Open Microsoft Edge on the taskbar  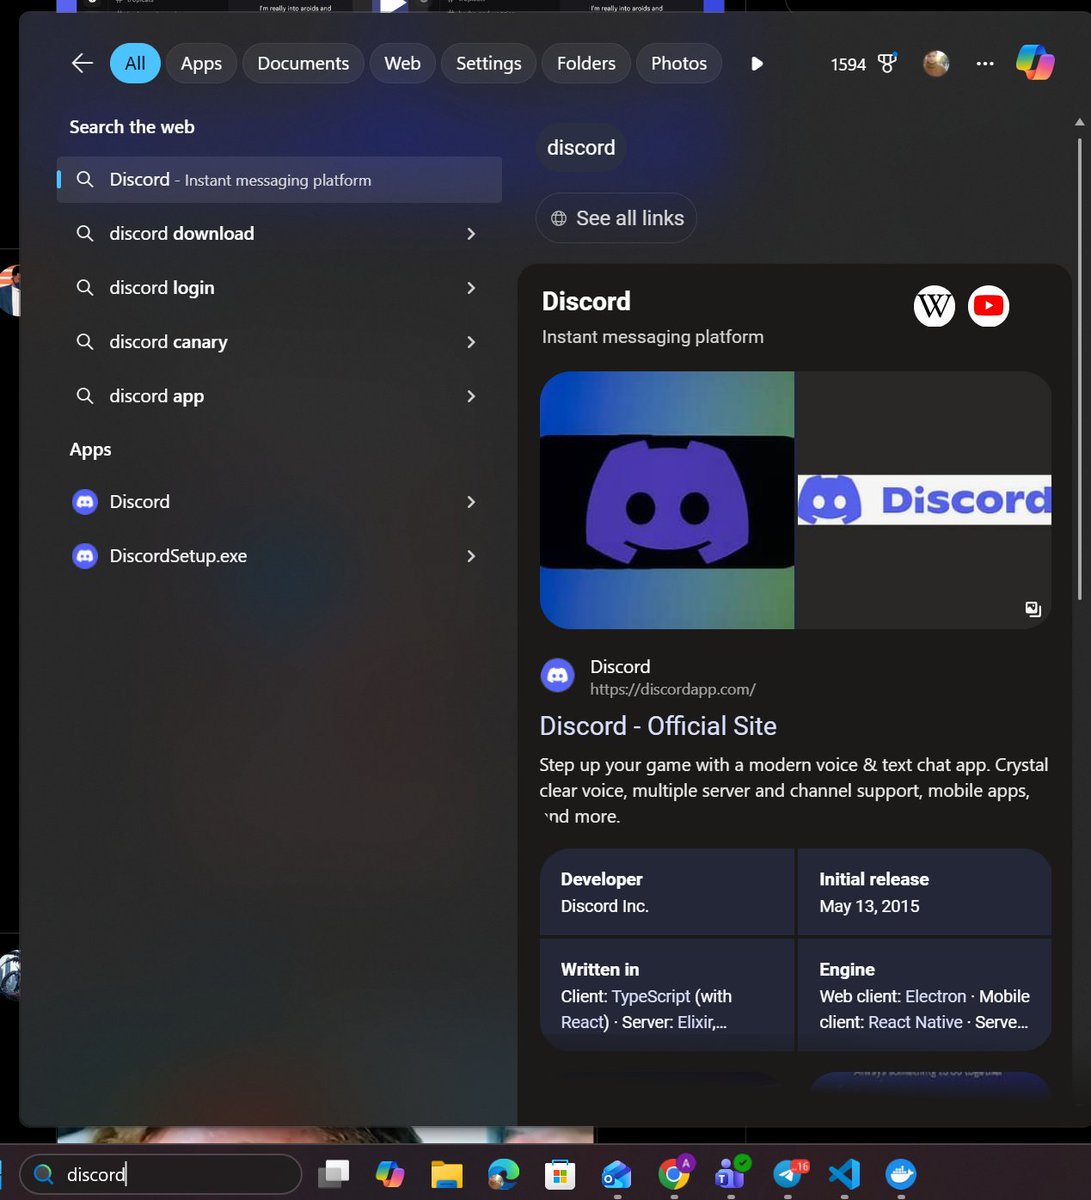click(x=504, y=1174)
